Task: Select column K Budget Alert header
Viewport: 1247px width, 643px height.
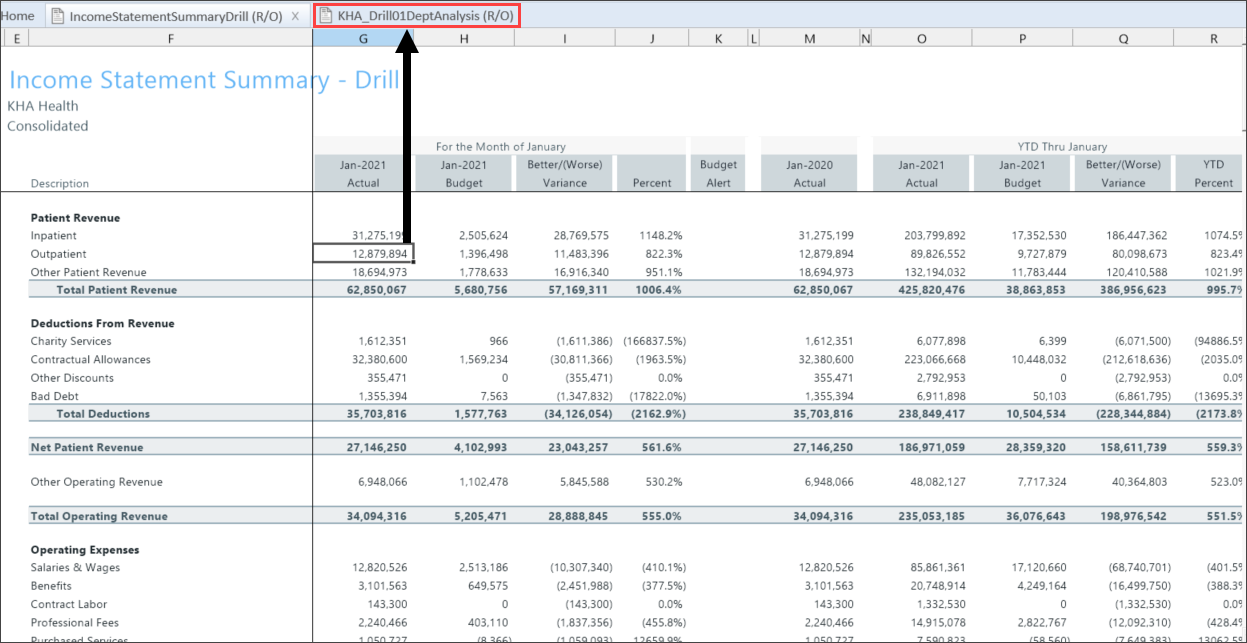Action: [x=718, y=38]
